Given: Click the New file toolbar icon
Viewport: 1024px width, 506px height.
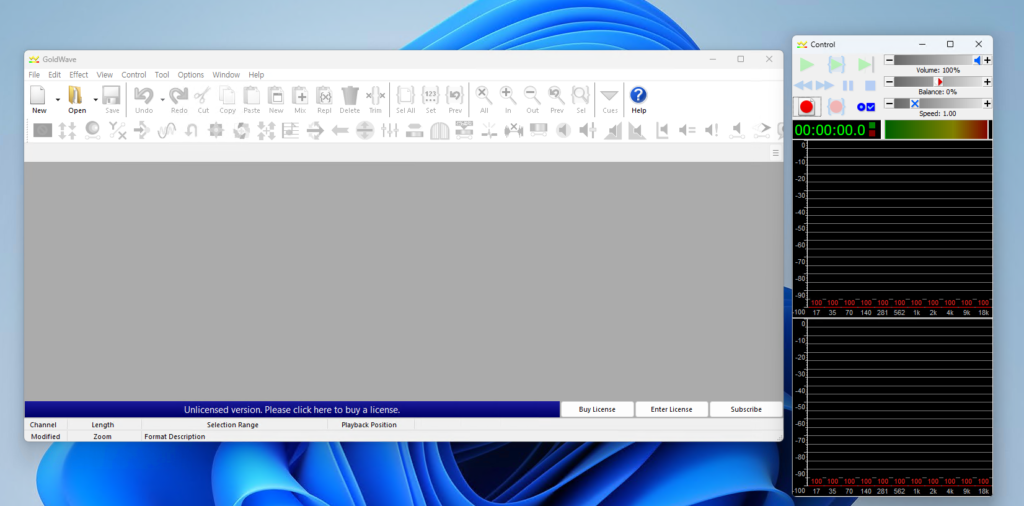Looking at the screenshot, I should tap(39, 96).
